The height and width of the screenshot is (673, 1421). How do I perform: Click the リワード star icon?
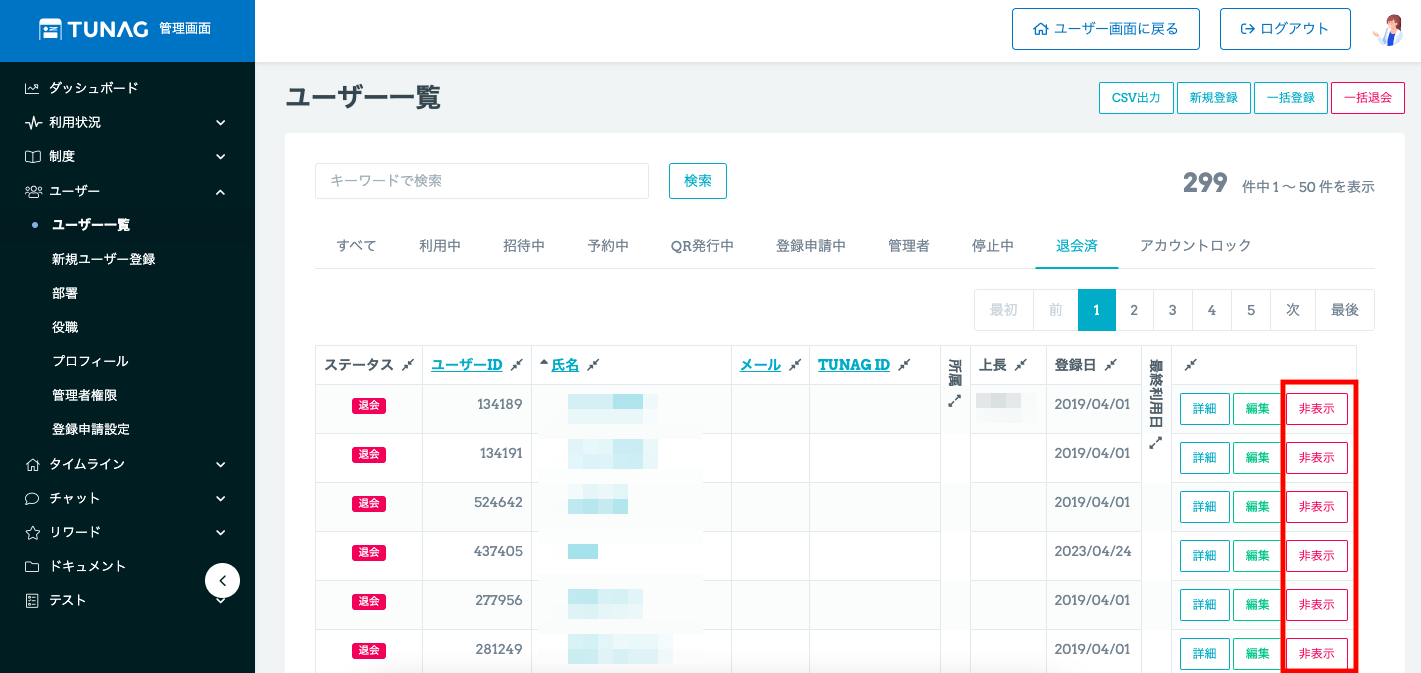click(x=33, y=532)
